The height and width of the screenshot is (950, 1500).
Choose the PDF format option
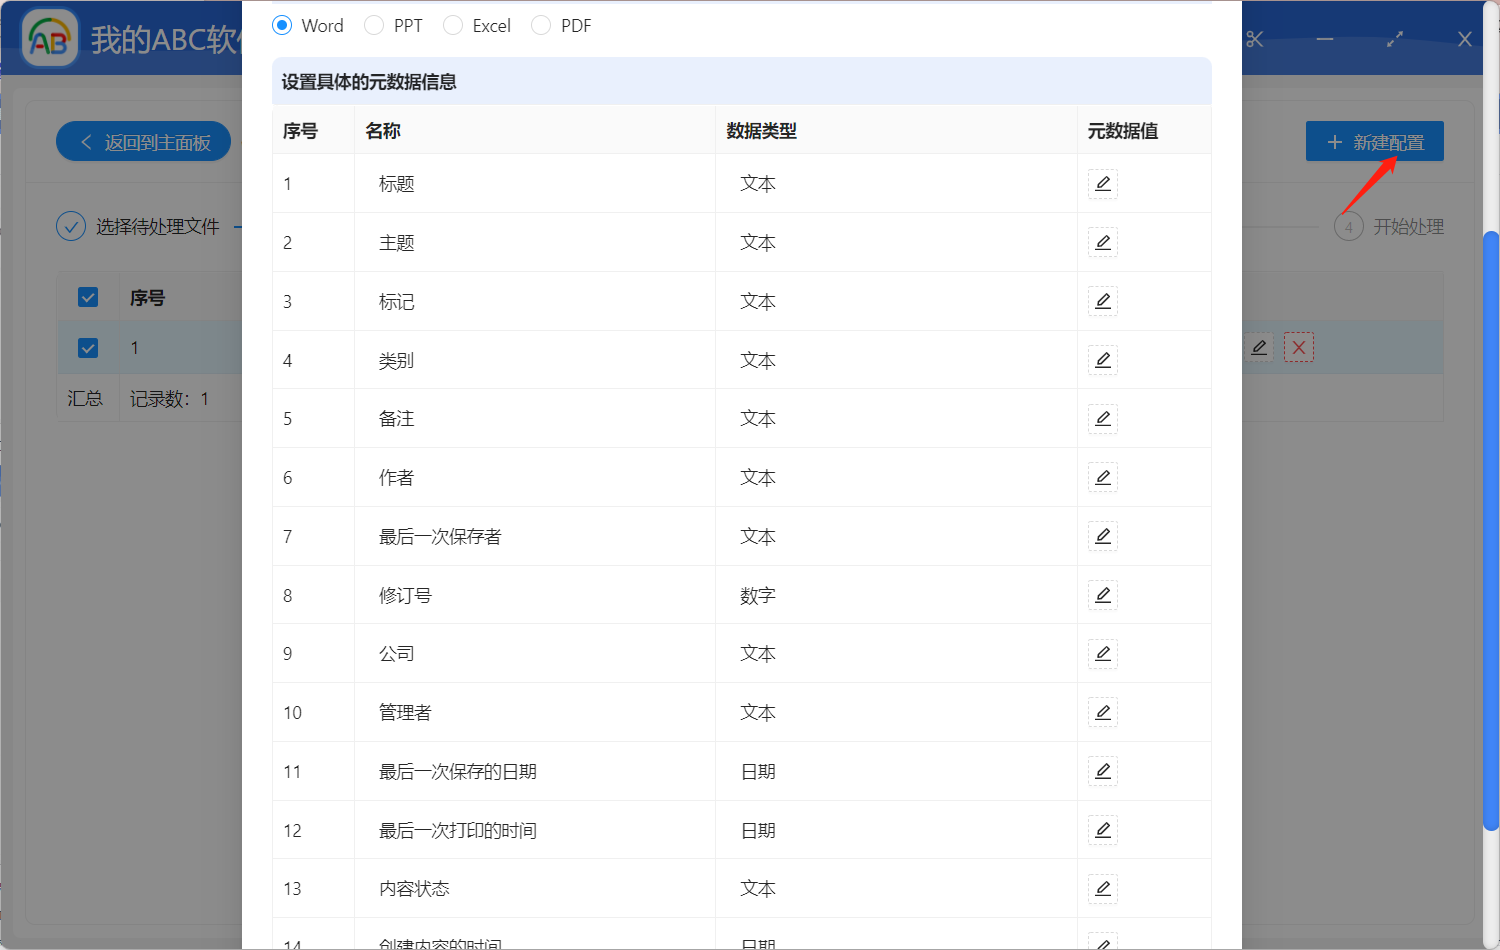[x=541, y=25]
